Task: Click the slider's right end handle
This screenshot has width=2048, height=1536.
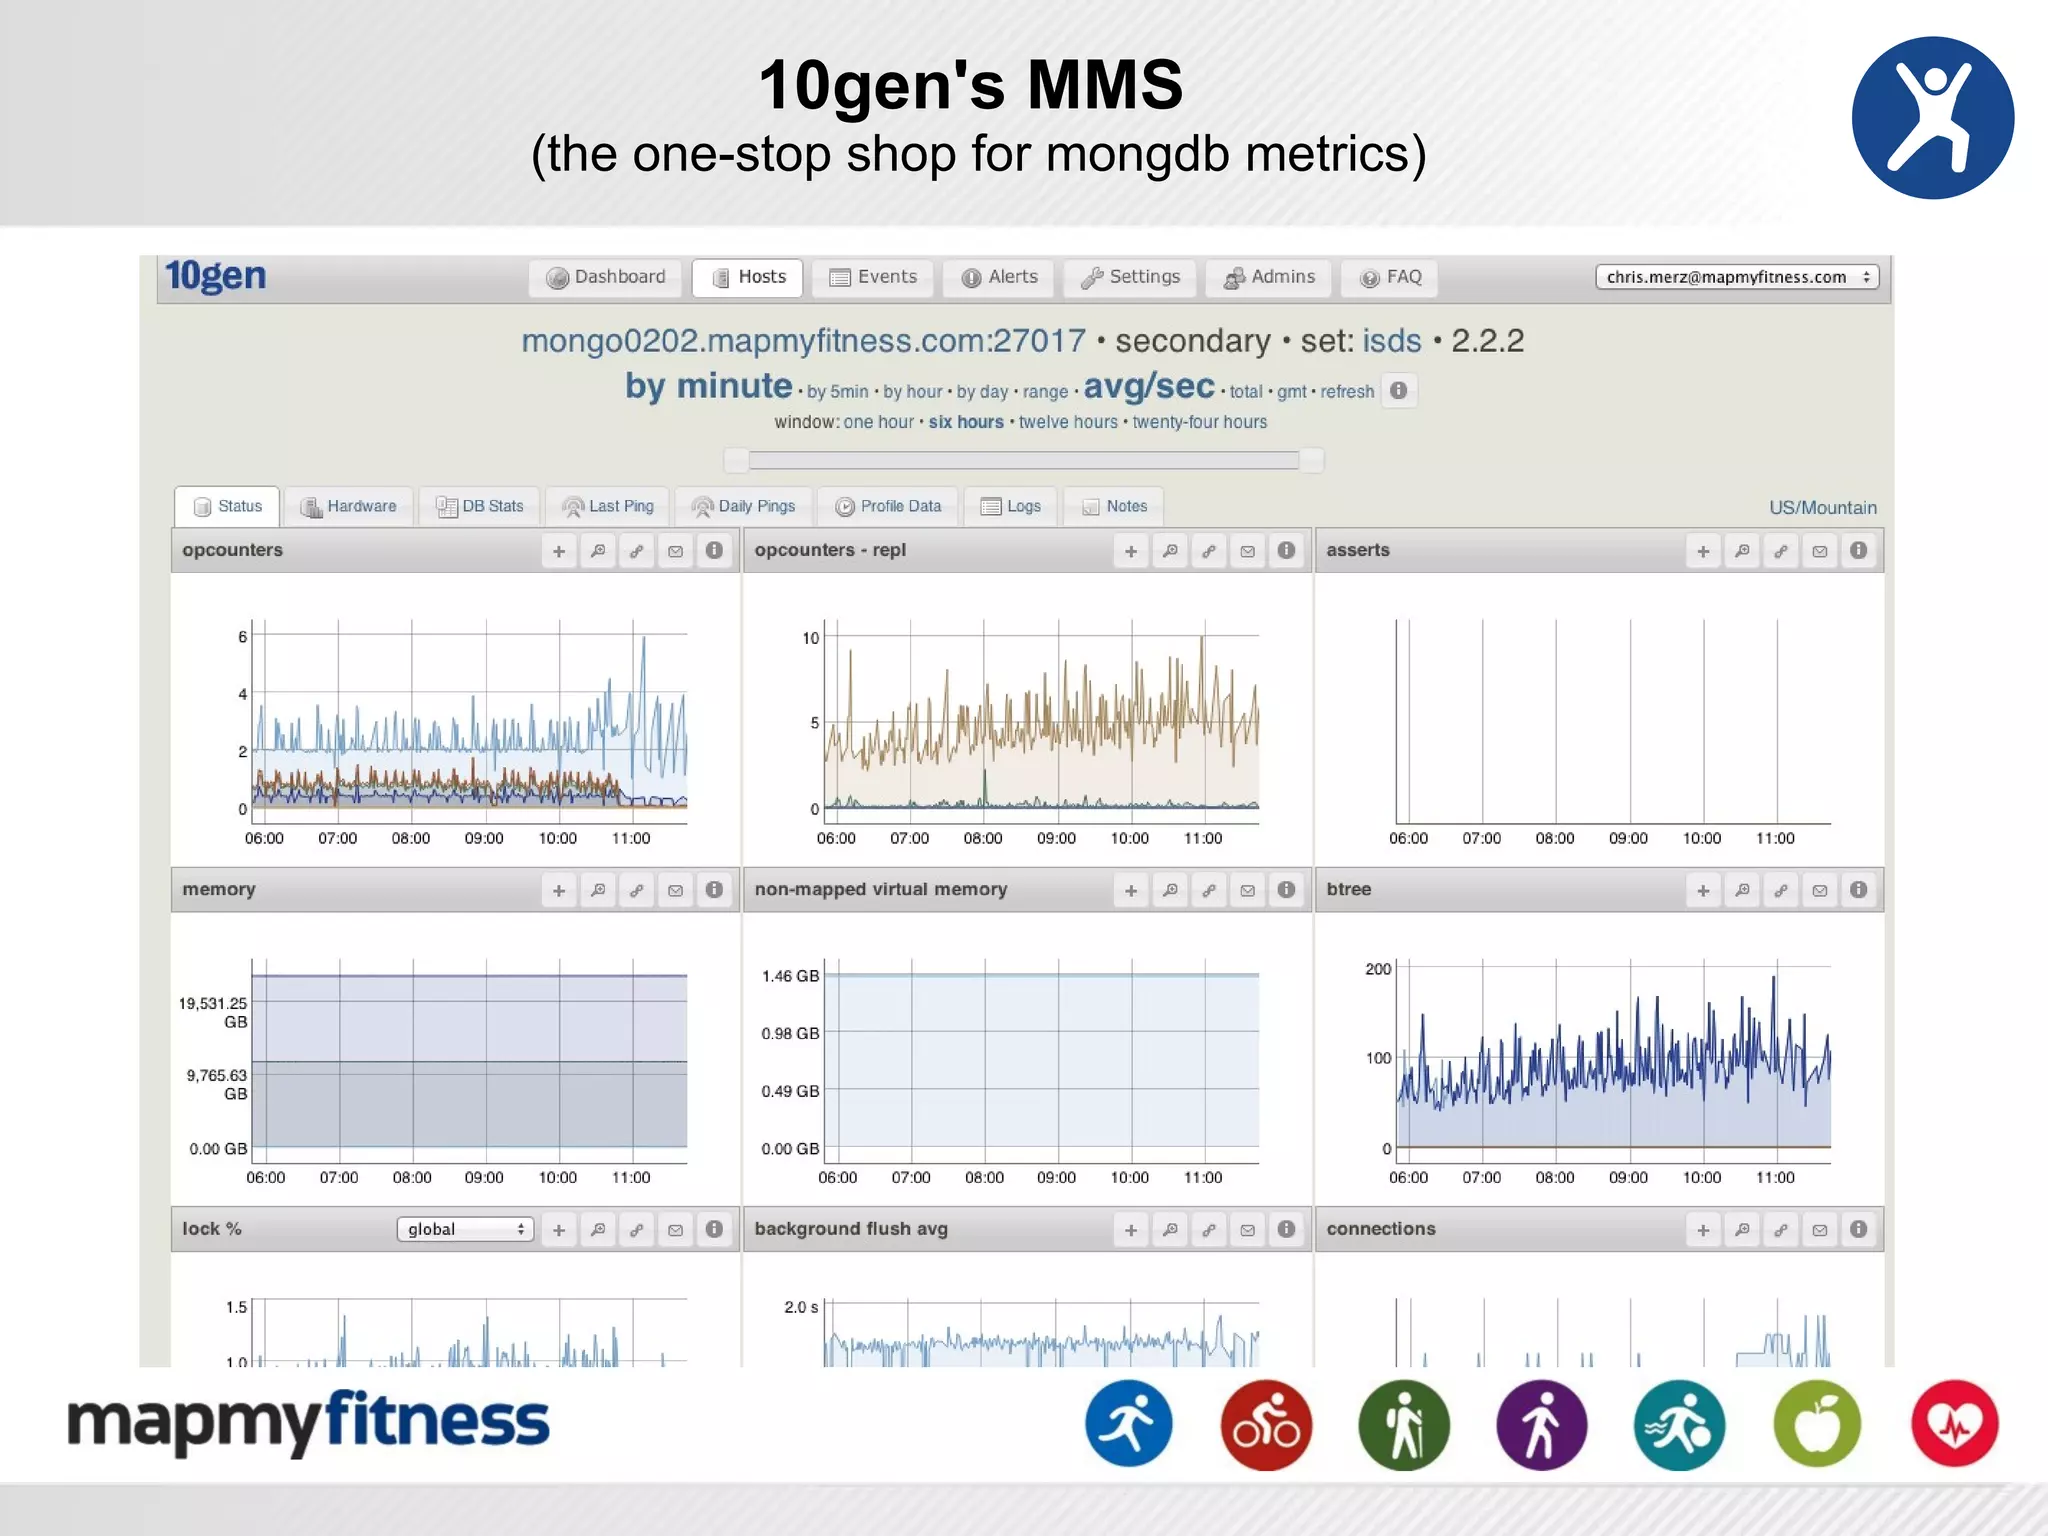Action: (1312, 460)
